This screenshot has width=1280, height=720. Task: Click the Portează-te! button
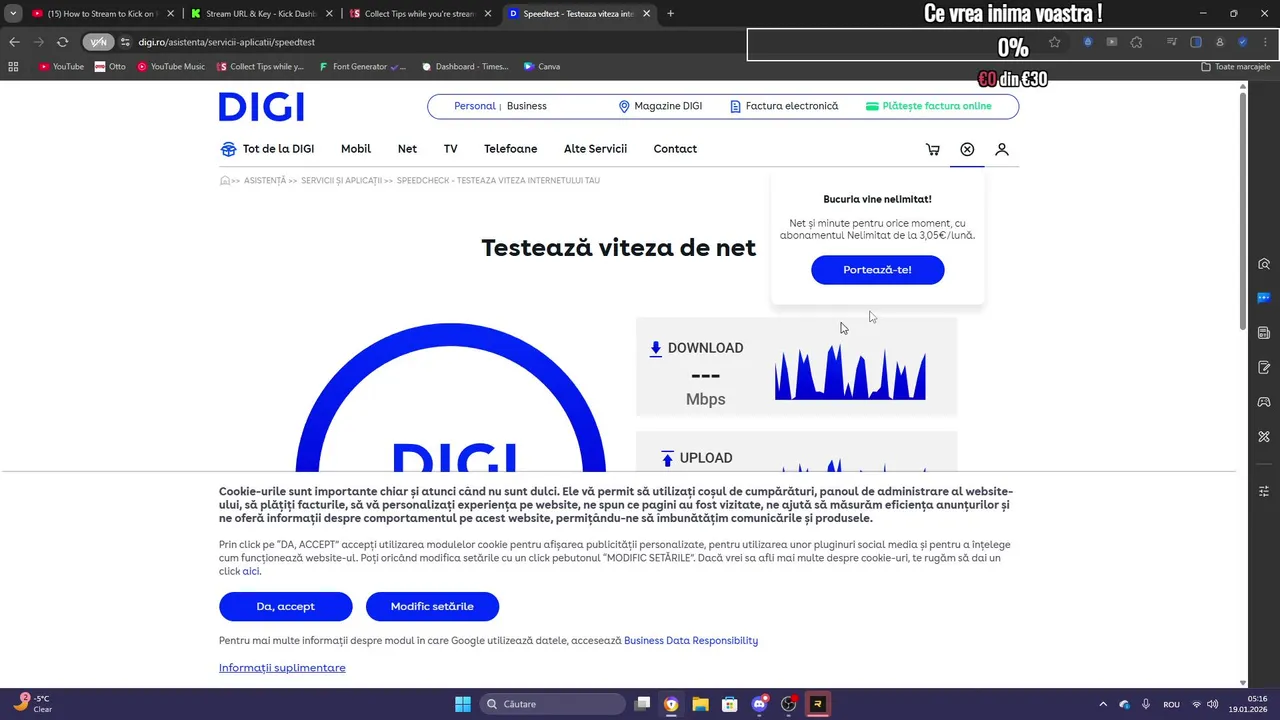click(877, 270)
